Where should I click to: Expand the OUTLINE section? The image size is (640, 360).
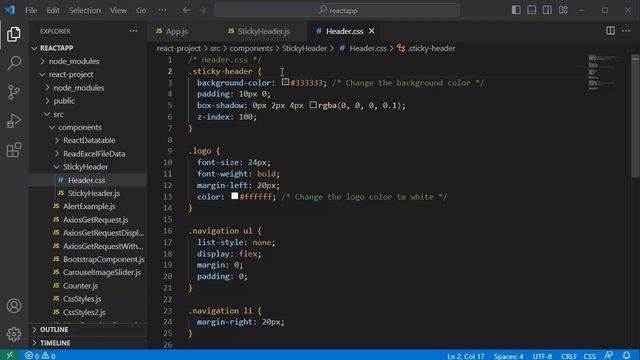[54, 329]
